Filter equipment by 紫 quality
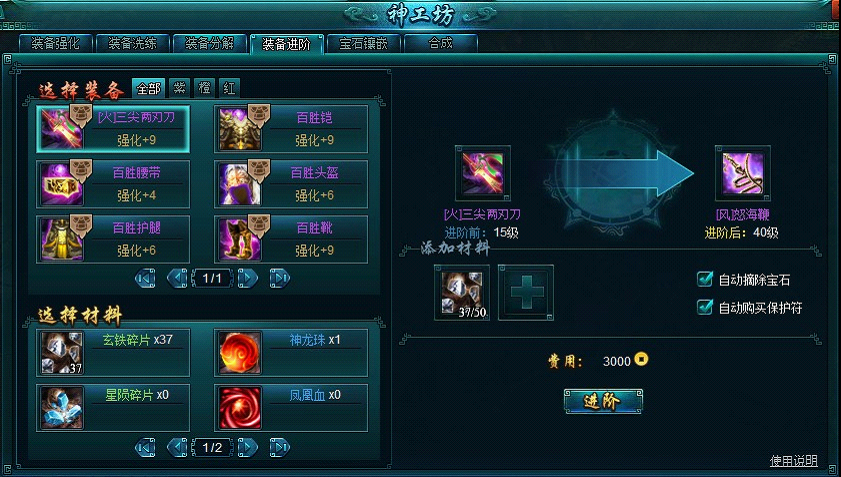The height and width of the screenshot is (477, 841). [179, 88]
